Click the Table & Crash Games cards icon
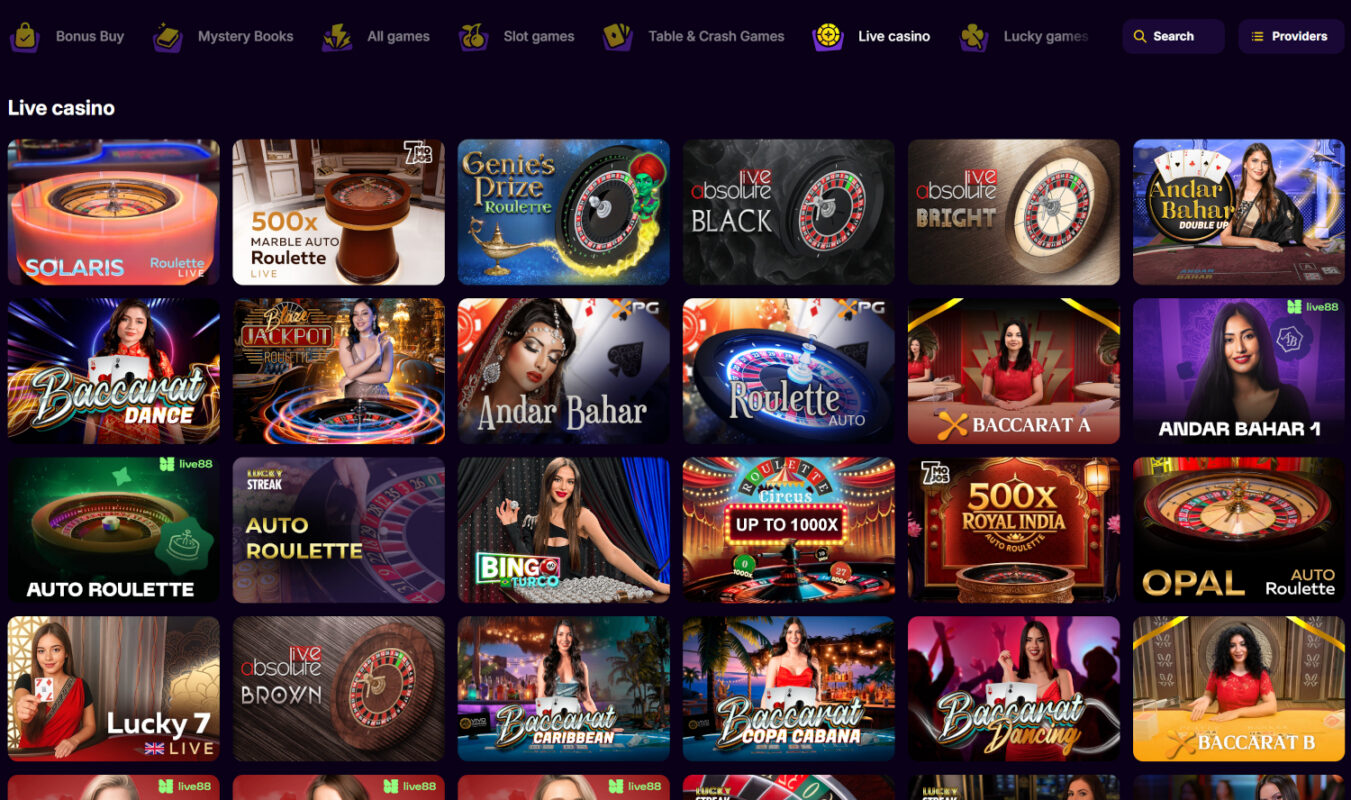1351x800 pixels. click(x=618, y=37)
